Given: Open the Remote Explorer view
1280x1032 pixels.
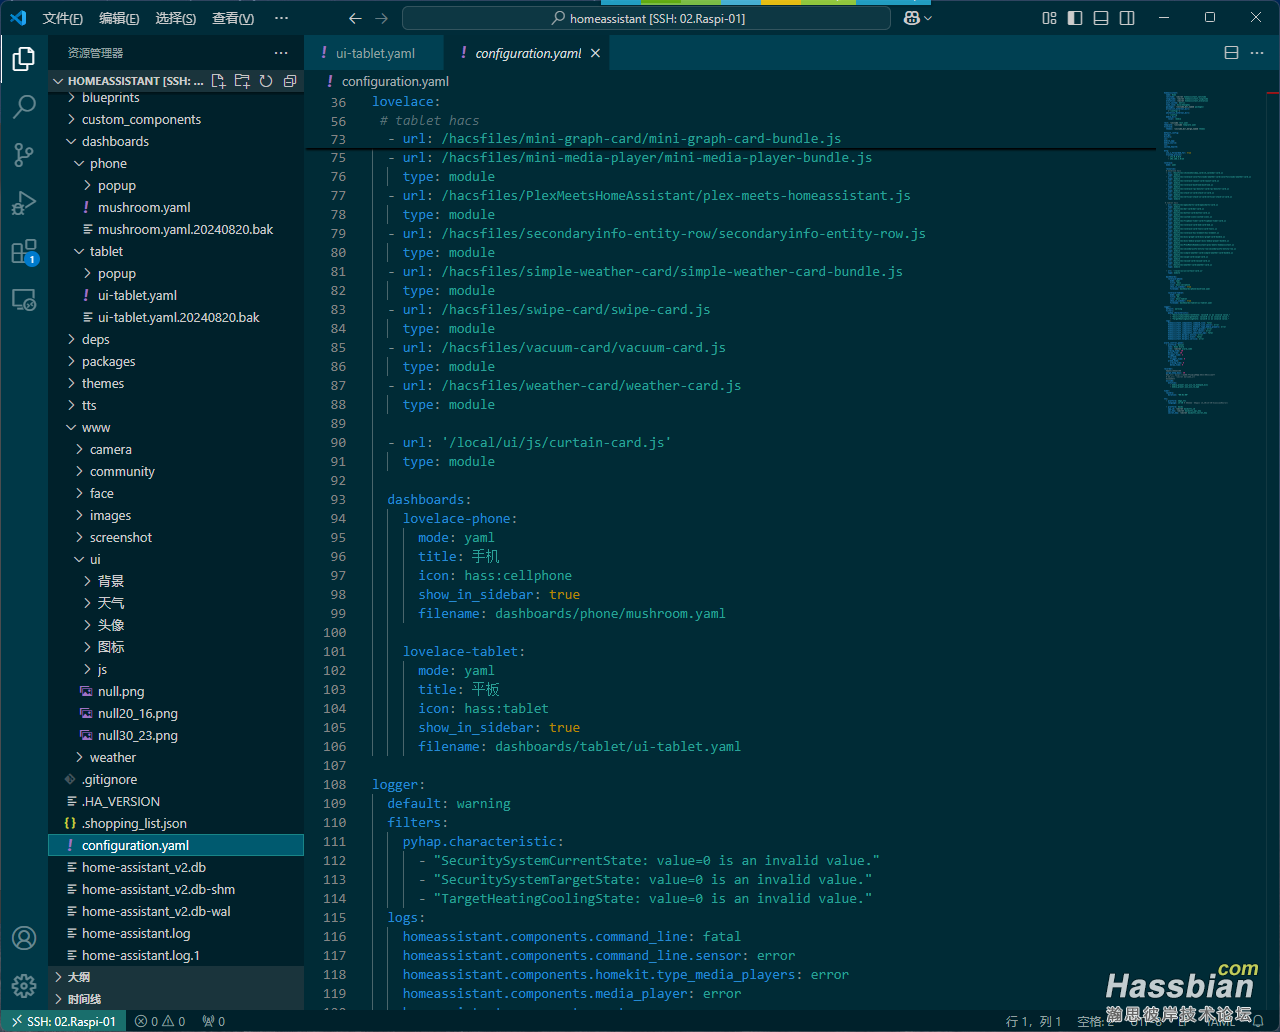Looking at the screenshot, I should [24, 299].
